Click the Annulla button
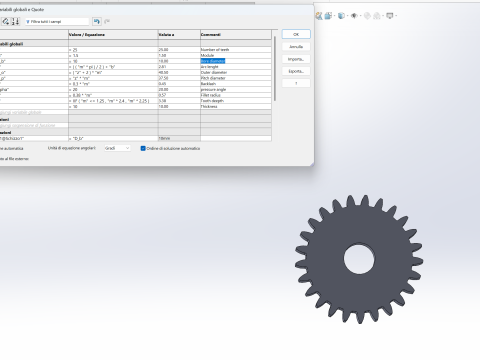Image resolution: width=480 pixels, height=360 pixels. (296, 47)
